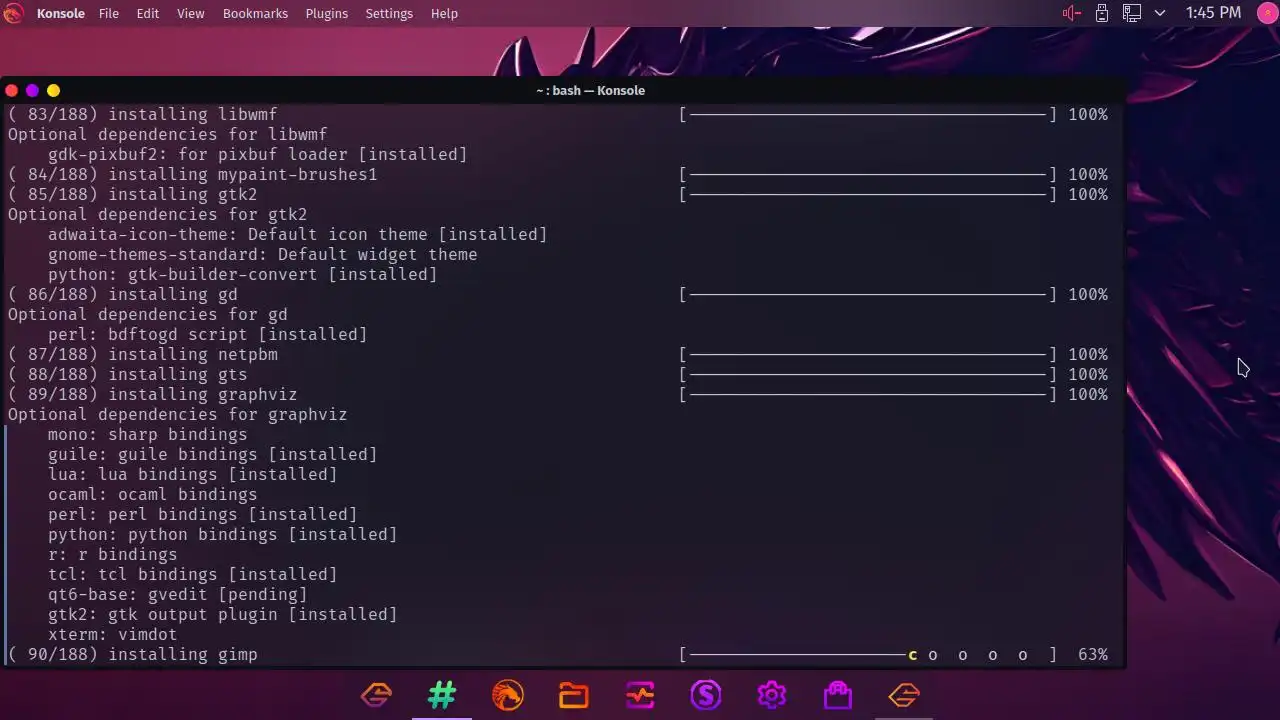Click the adwaita-icon-theme dependency line
Screen dimensions: 1280x720
coord(298,234)
